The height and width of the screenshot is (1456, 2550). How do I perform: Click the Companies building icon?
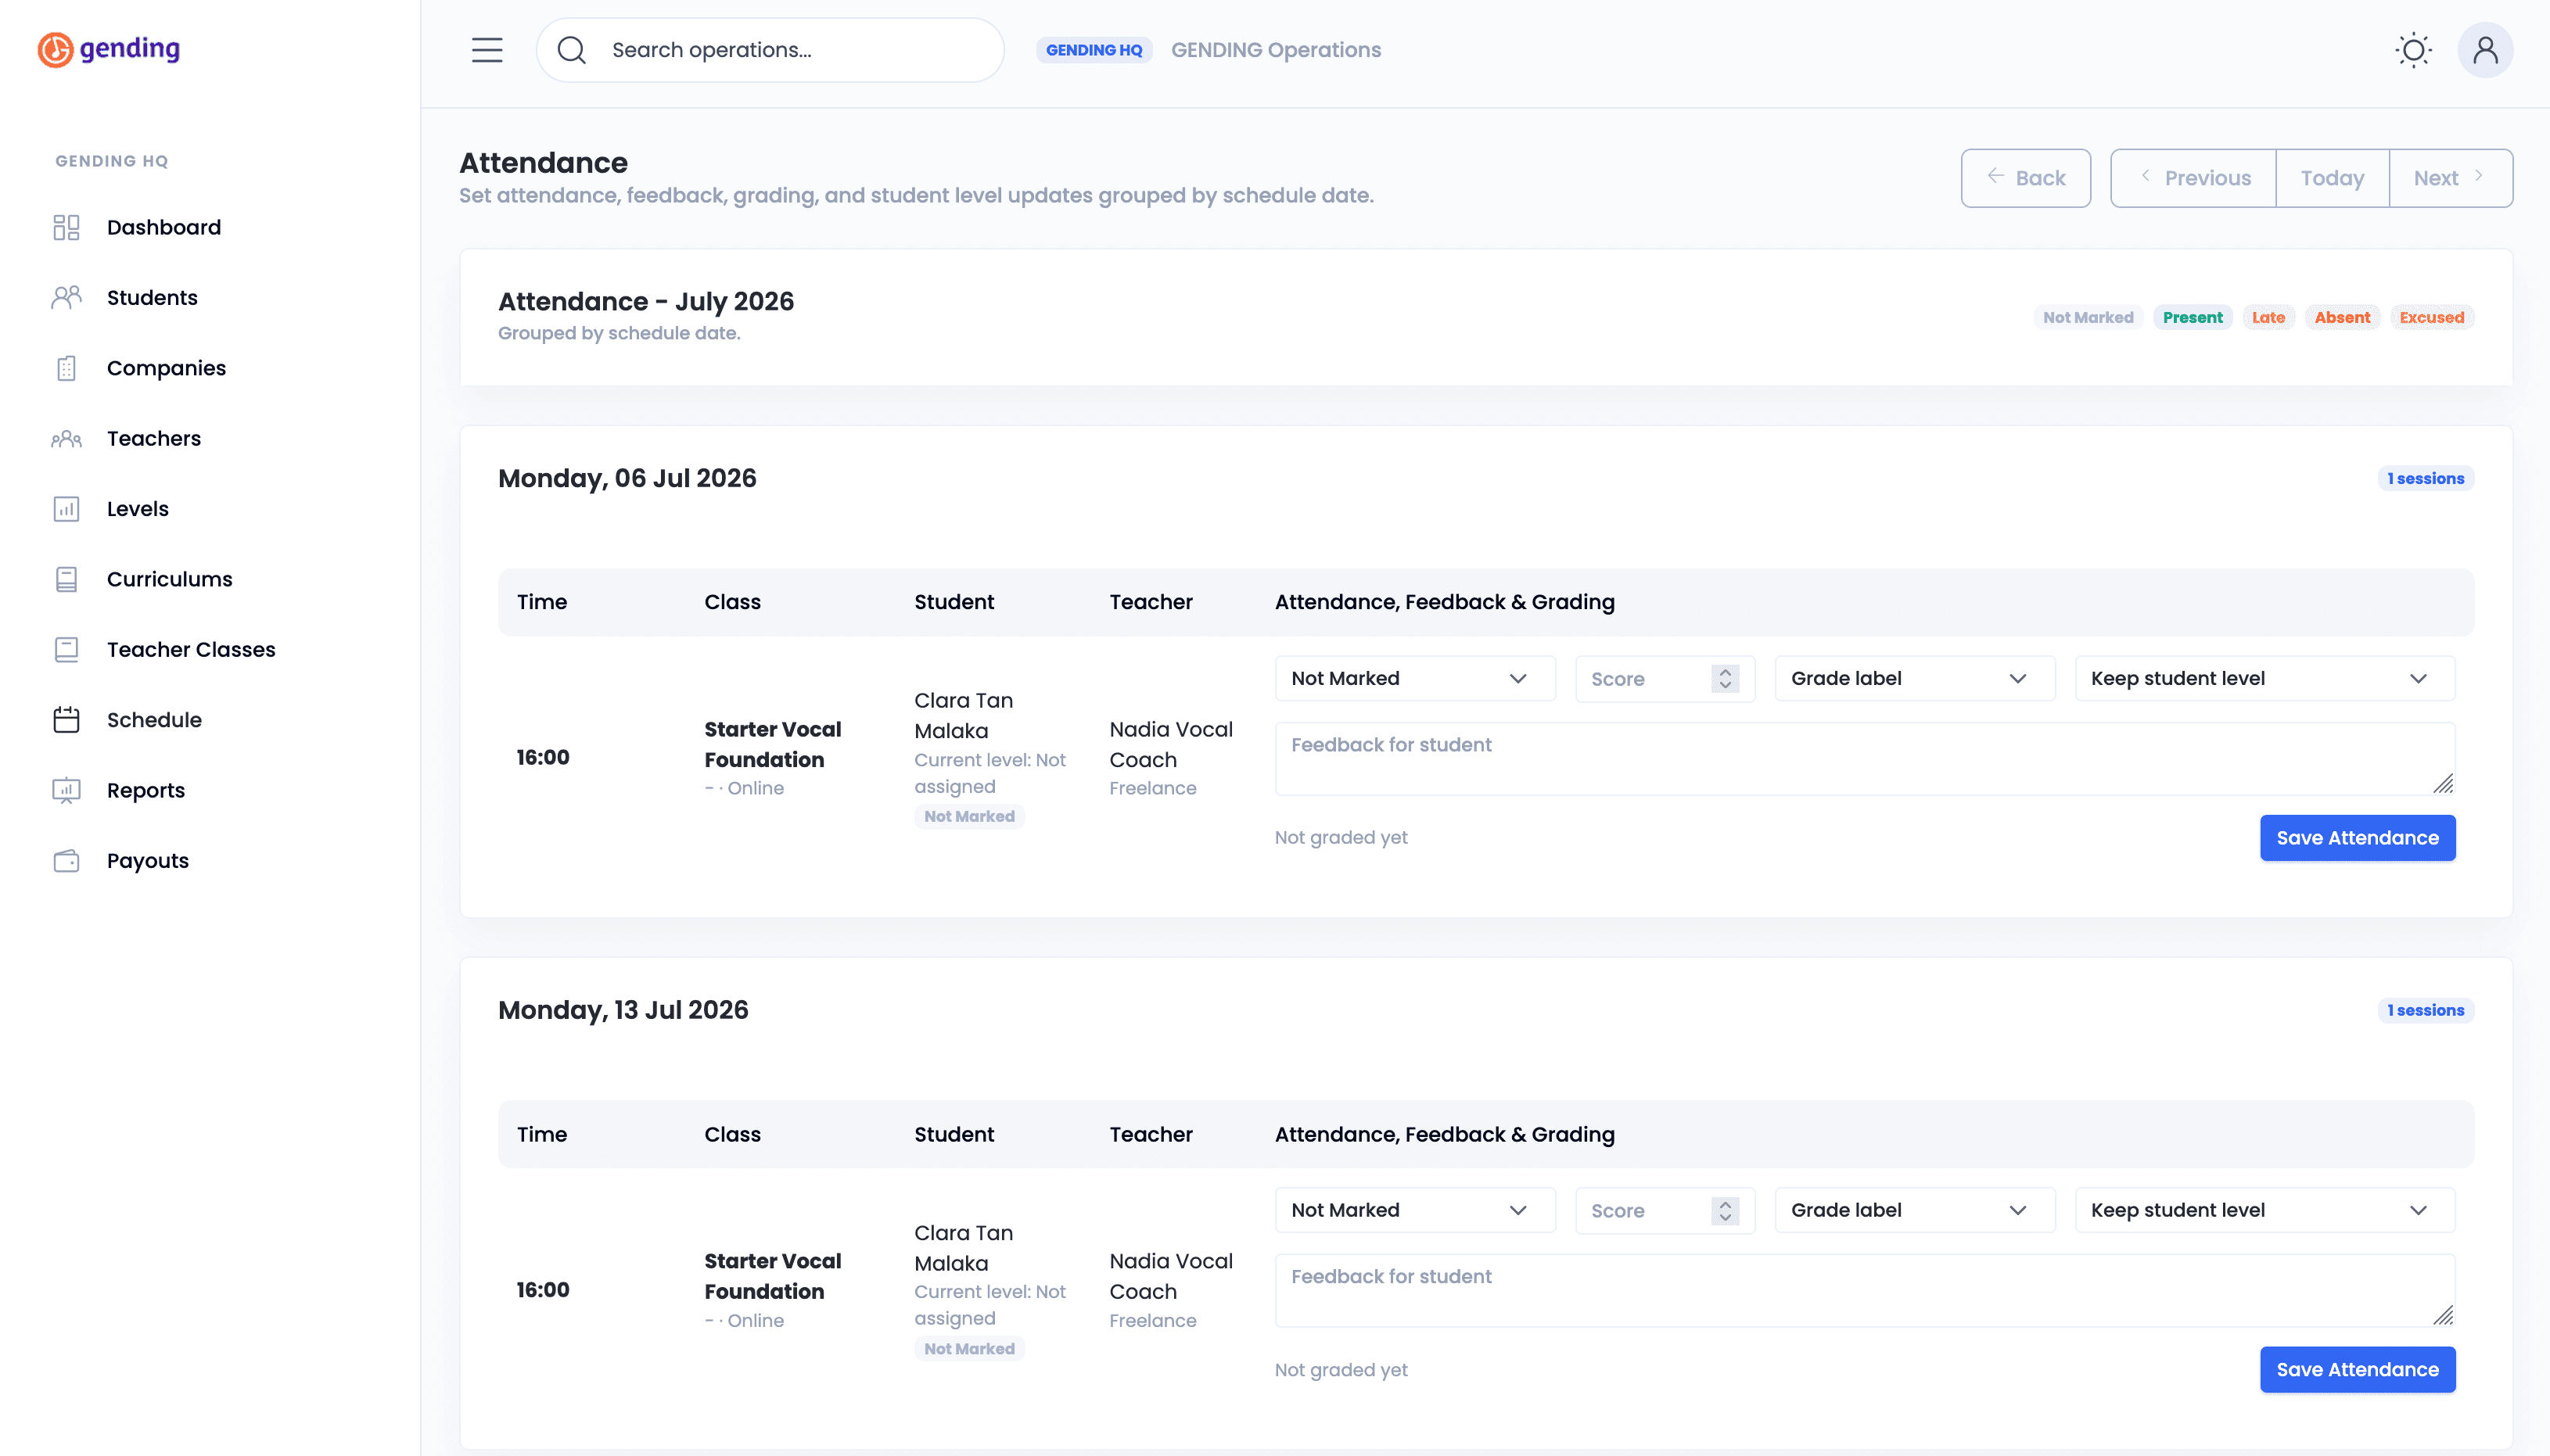click(66, 368)
